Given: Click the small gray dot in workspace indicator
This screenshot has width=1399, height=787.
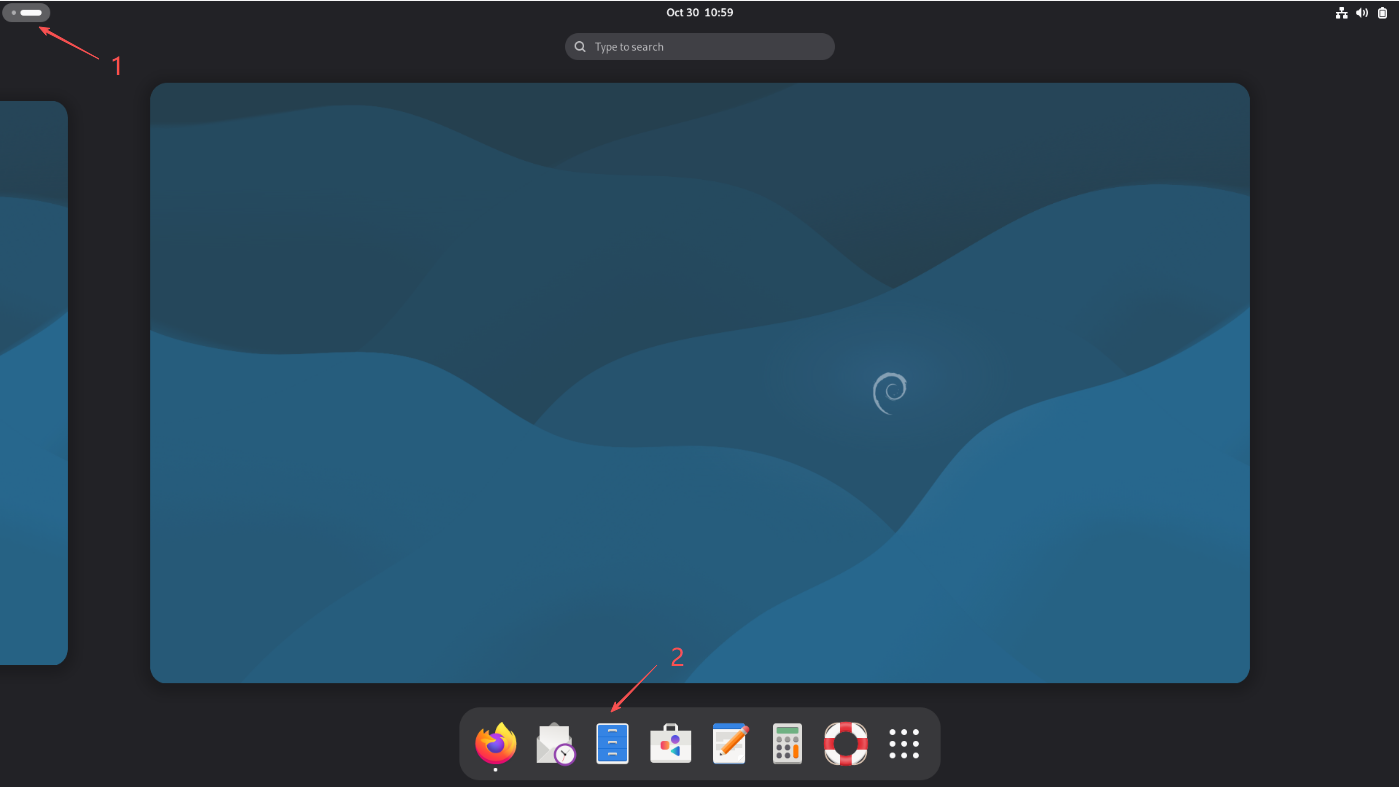Looking at the screenshot, I should [13, 13].
